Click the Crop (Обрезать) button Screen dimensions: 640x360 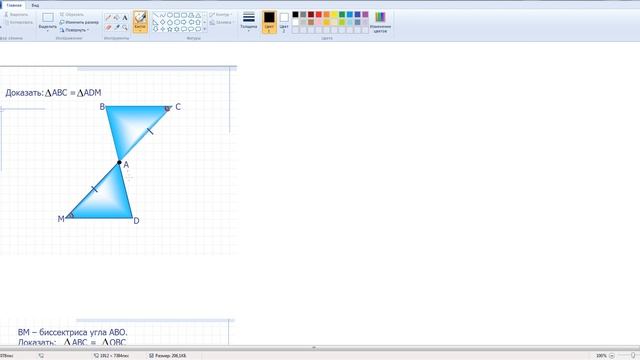point(72,15)
